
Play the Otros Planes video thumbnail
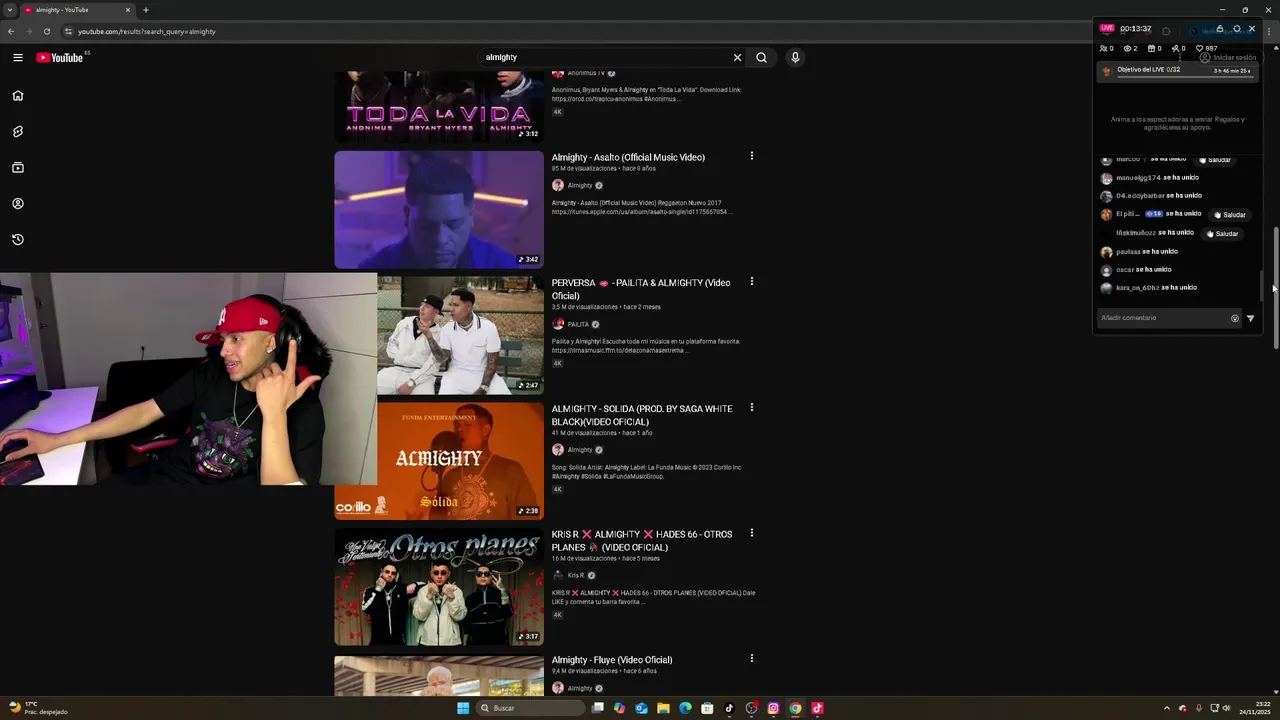[x=439, y=587]
